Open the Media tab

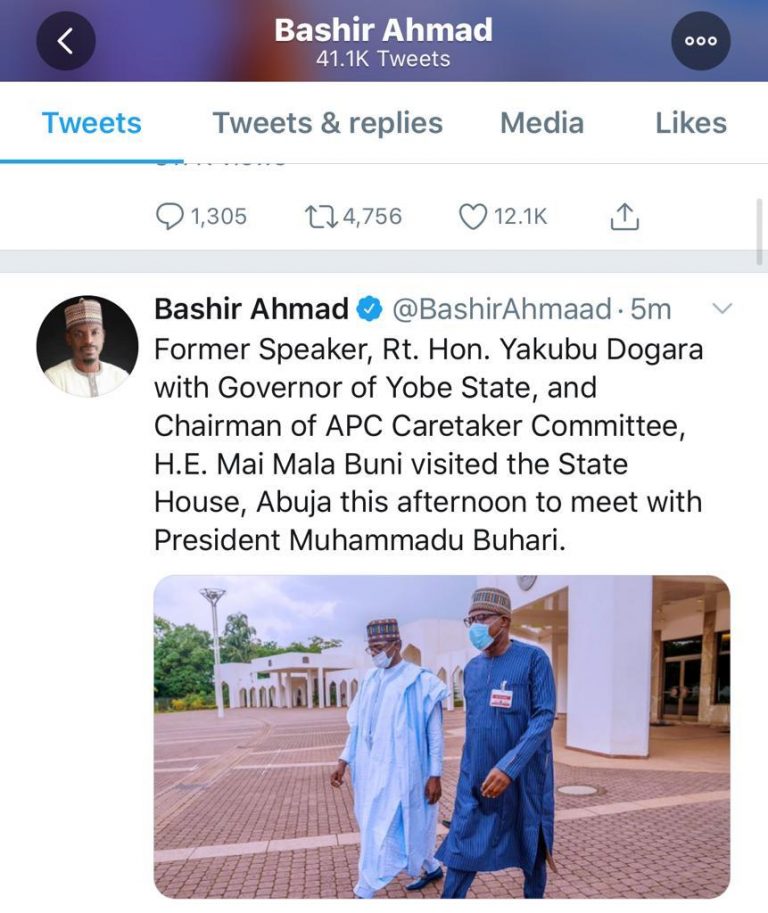(541, 123)
